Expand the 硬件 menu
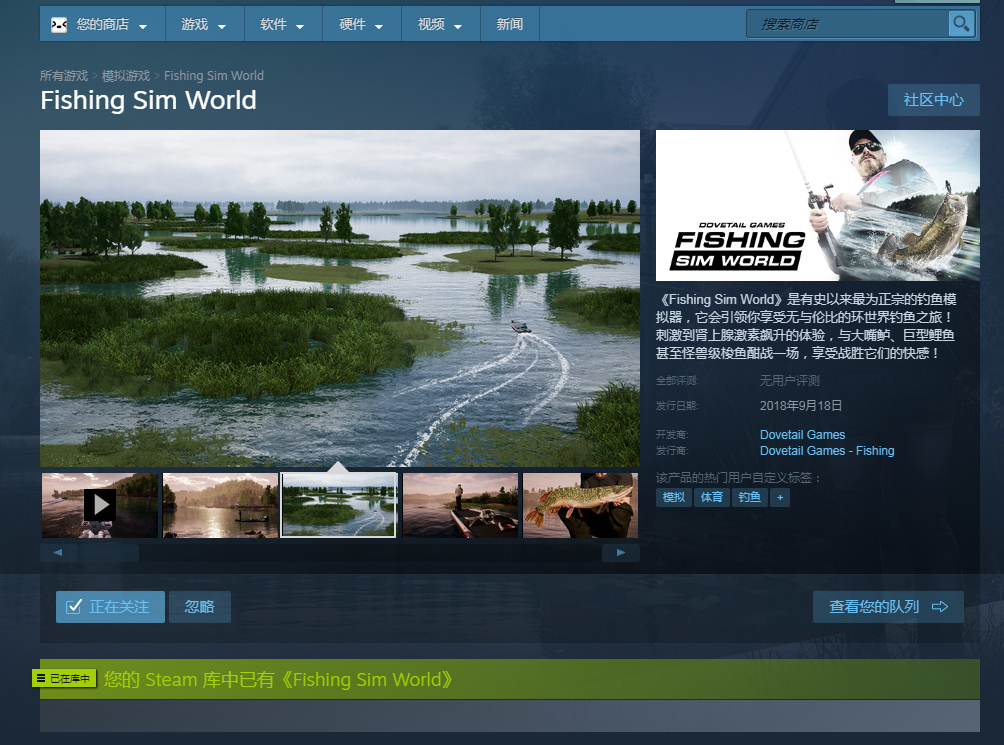This screenshot has width=1004, height=745. point(362,24)
